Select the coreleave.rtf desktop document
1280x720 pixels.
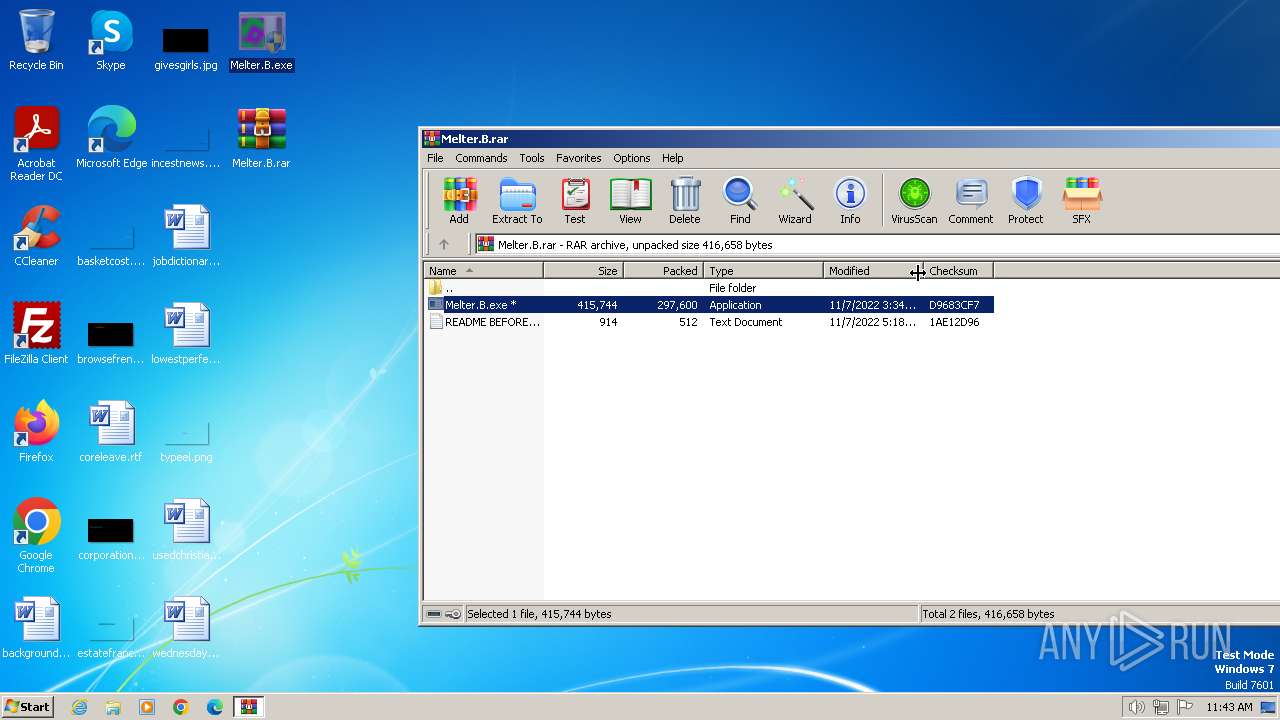(x=111, y=432)
